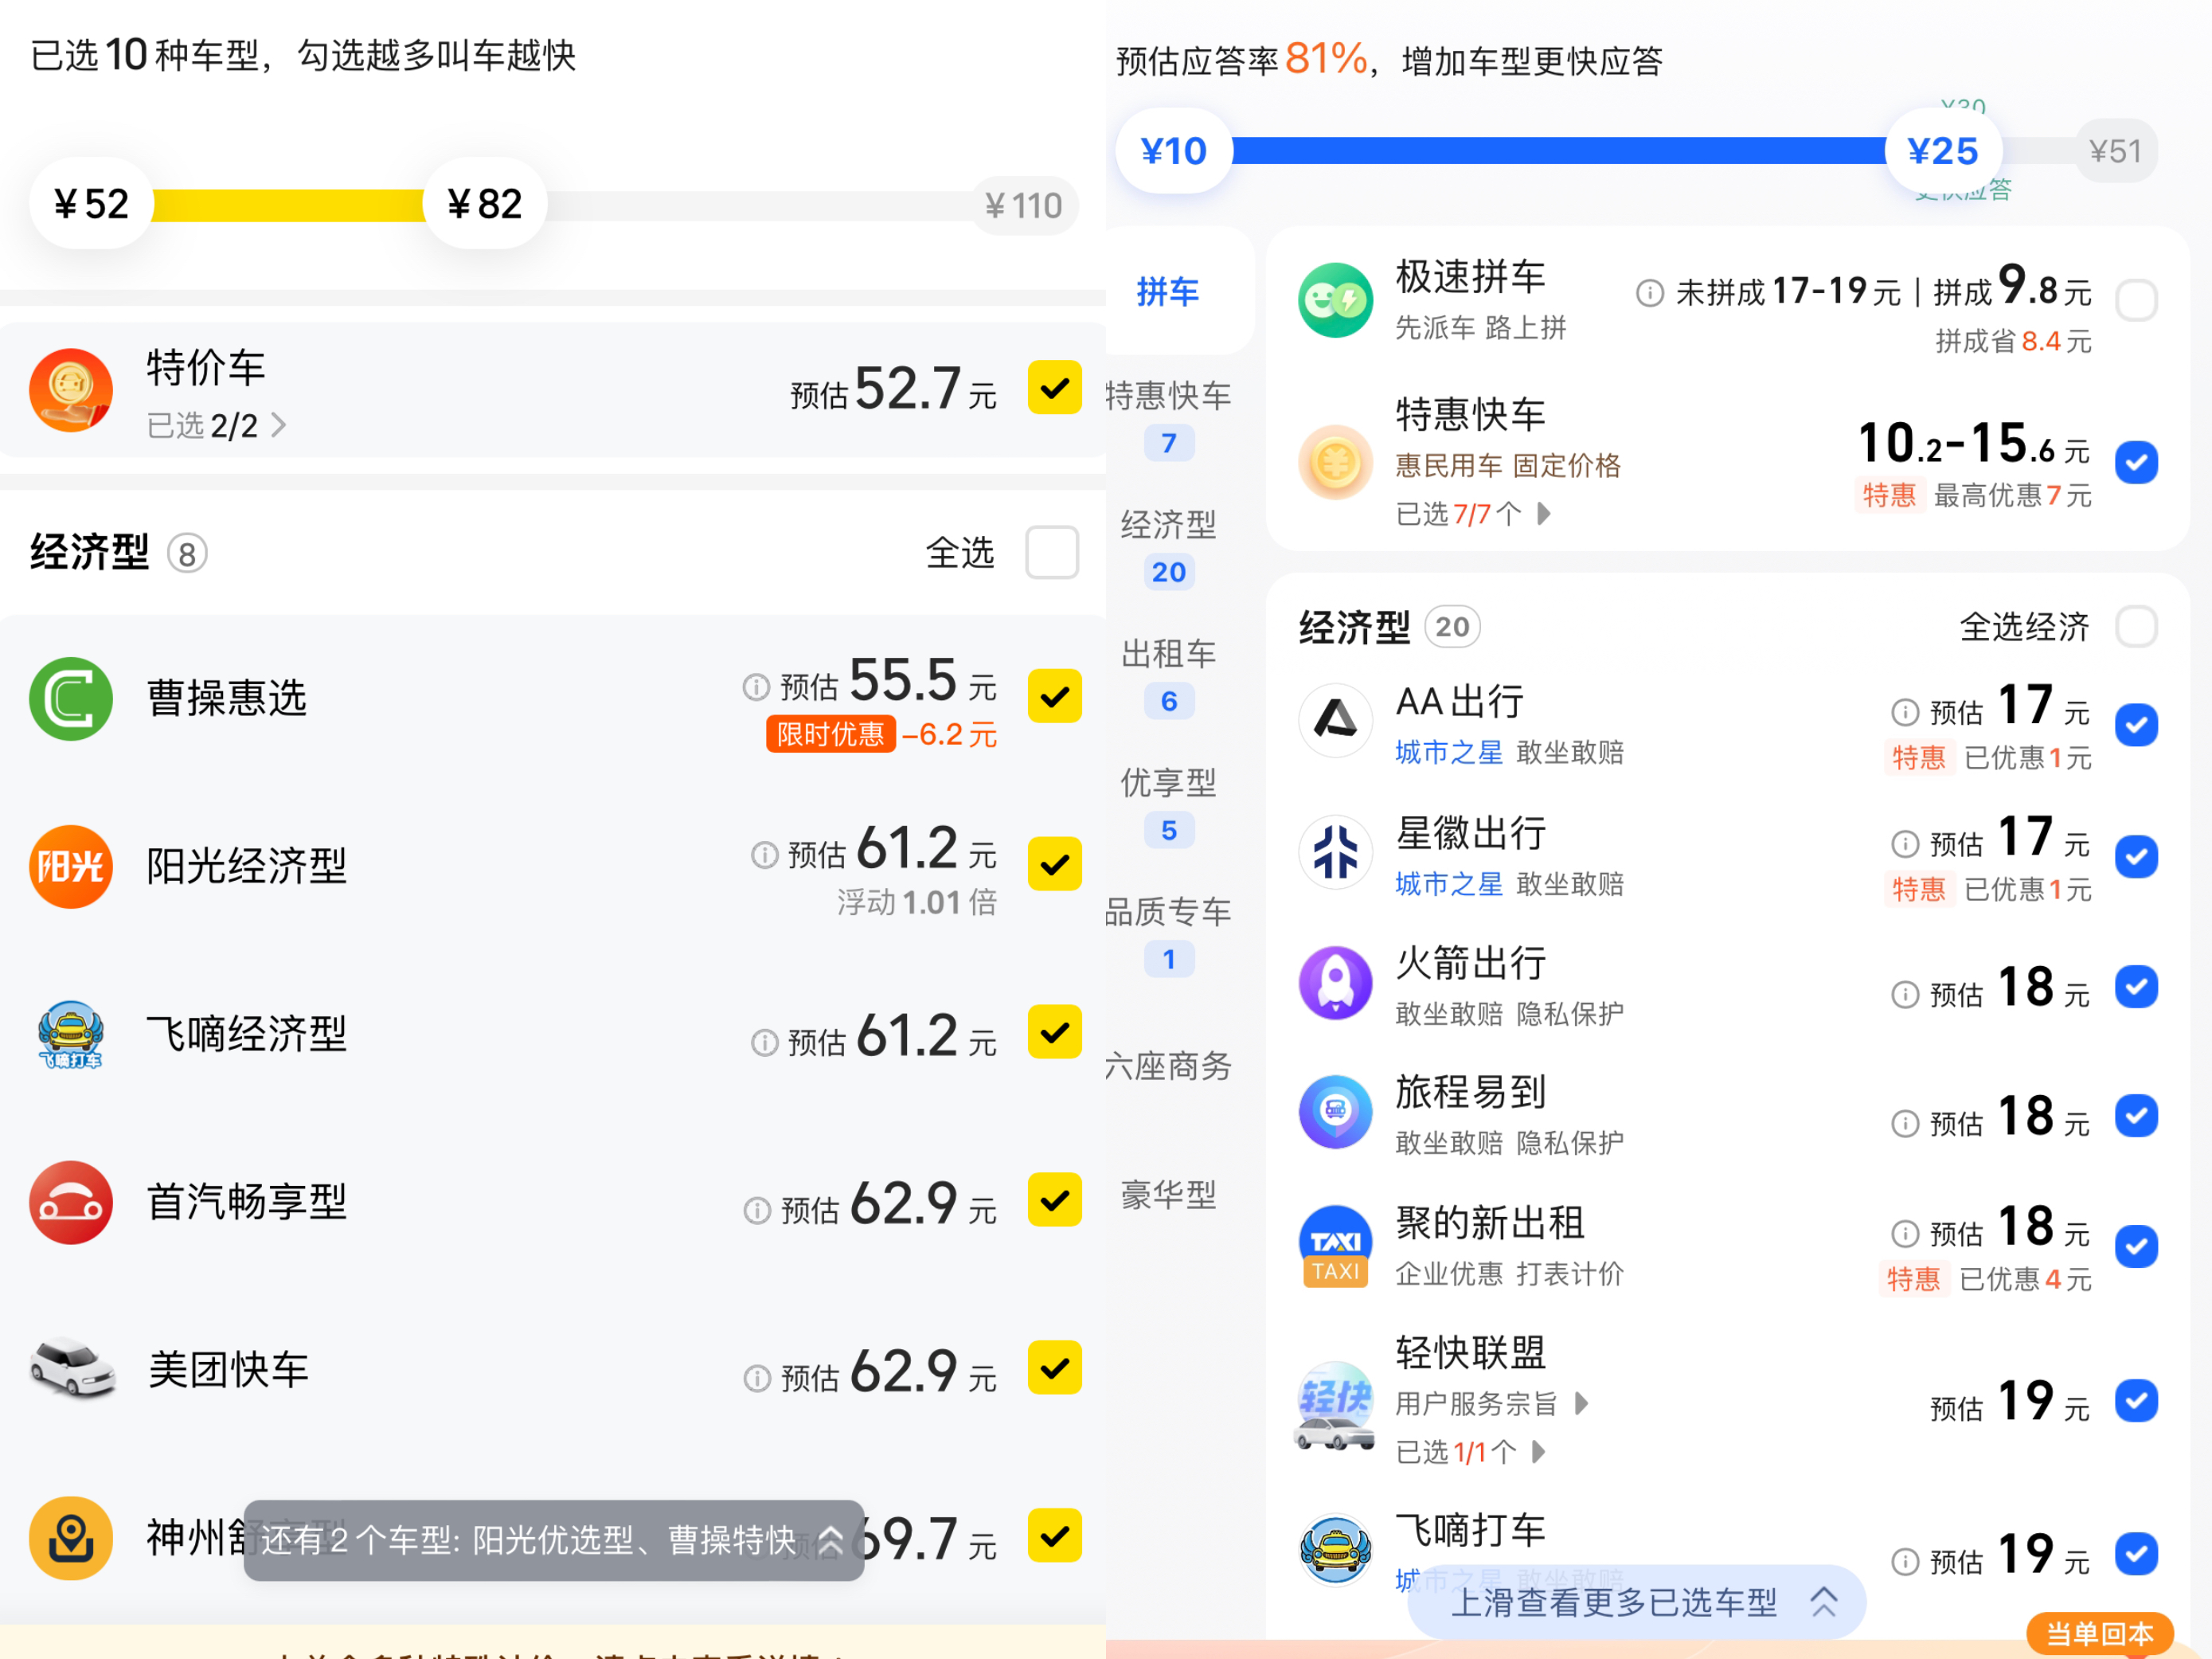Check the 全选 box for 经济型
The image size is (2212, 1659).
pyautogui.click(x=1052, y=552)
